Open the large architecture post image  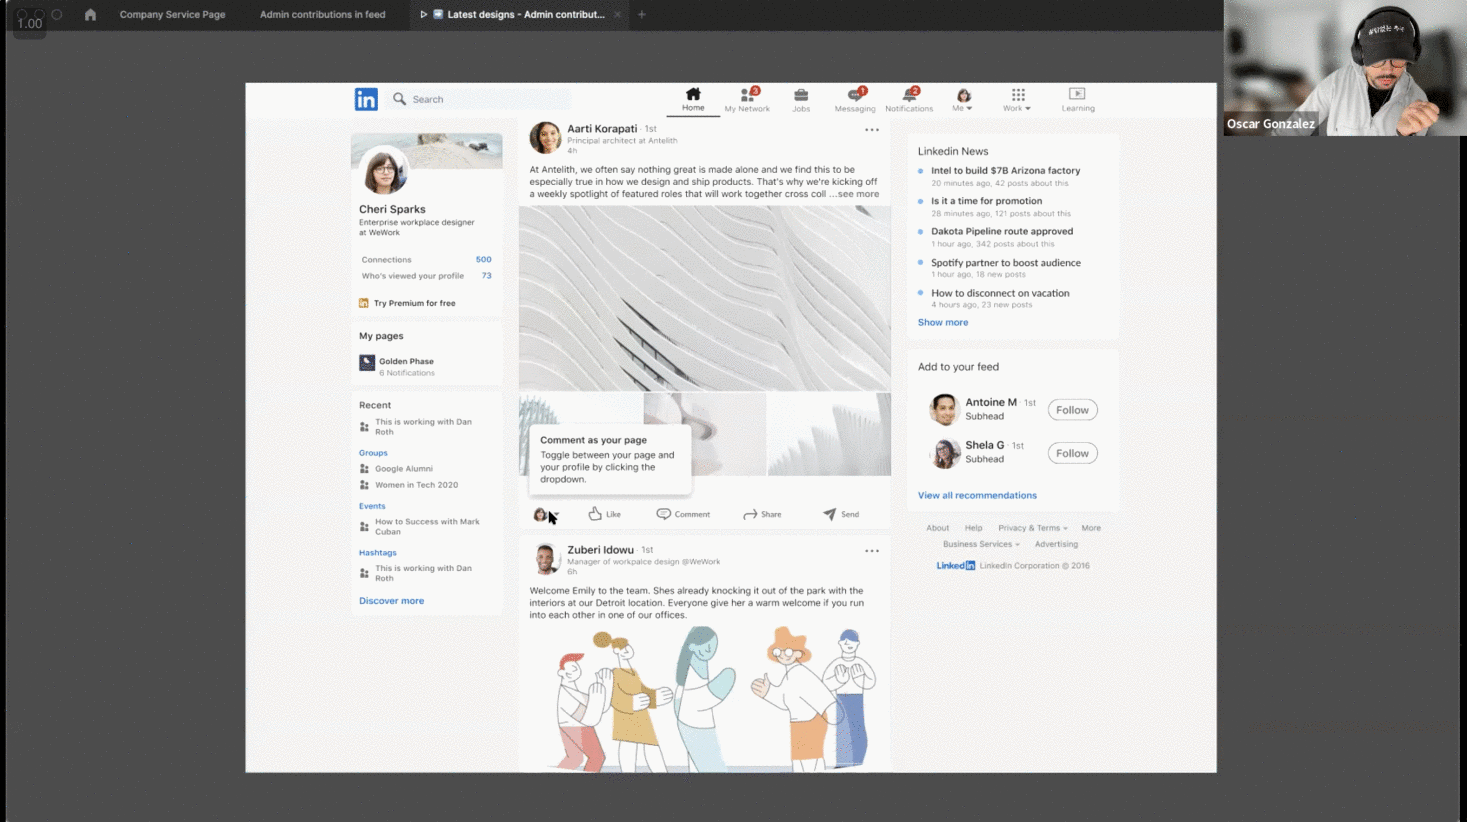[704, 298]
